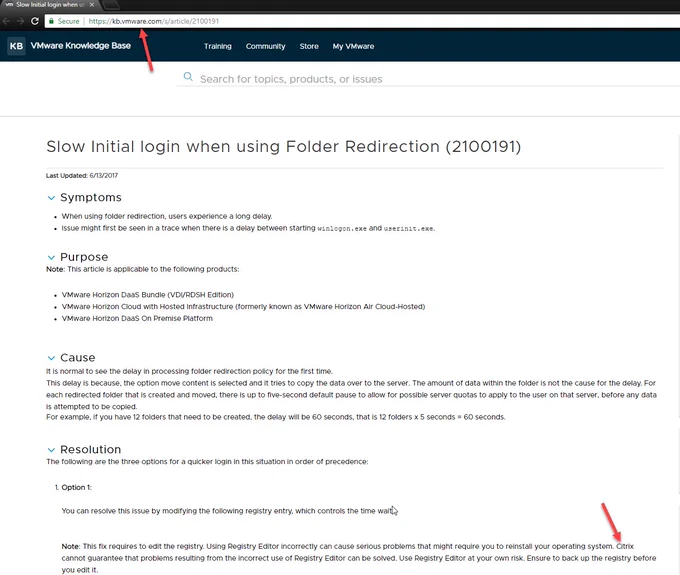Click the KB logo icon
Image resolution: width=680 pixels, height=575 pixels.
point(16,46)
